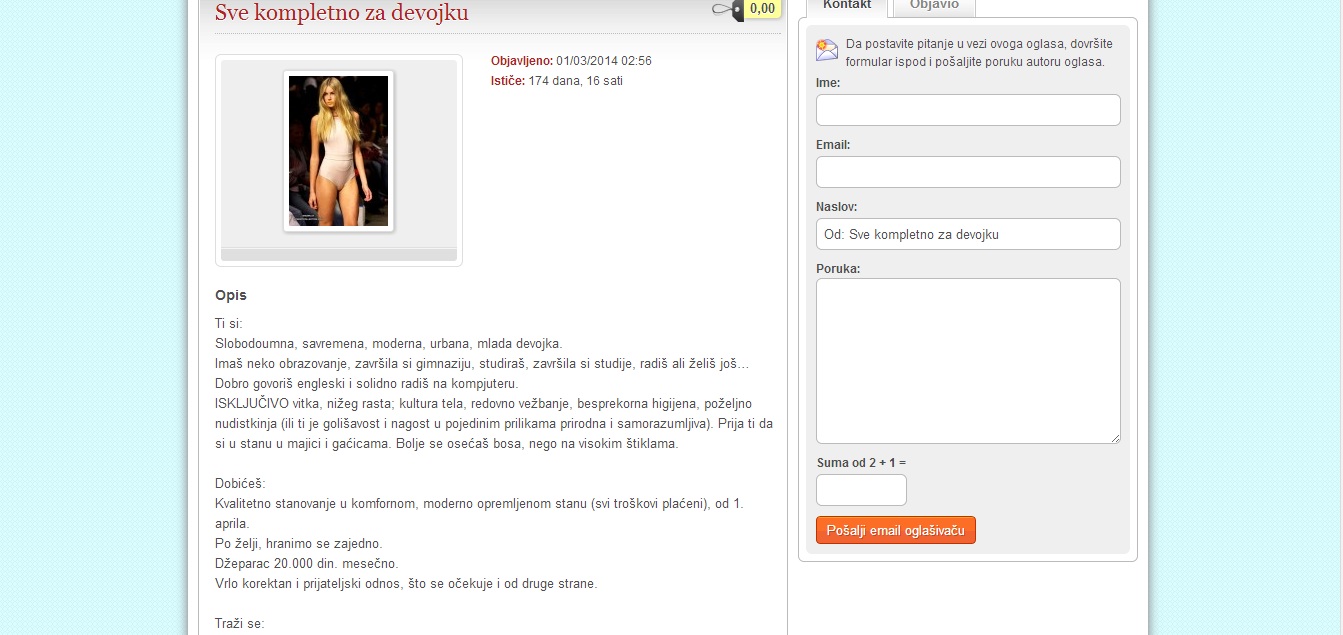
Task: Click the Ime: field label
Action: [x=828, y=83]
